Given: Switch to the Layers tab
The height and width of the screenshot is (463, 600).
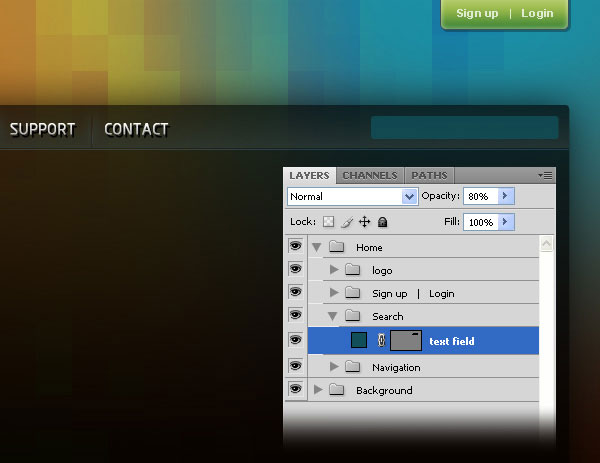Looking at the screenshot, I should 309,176.
